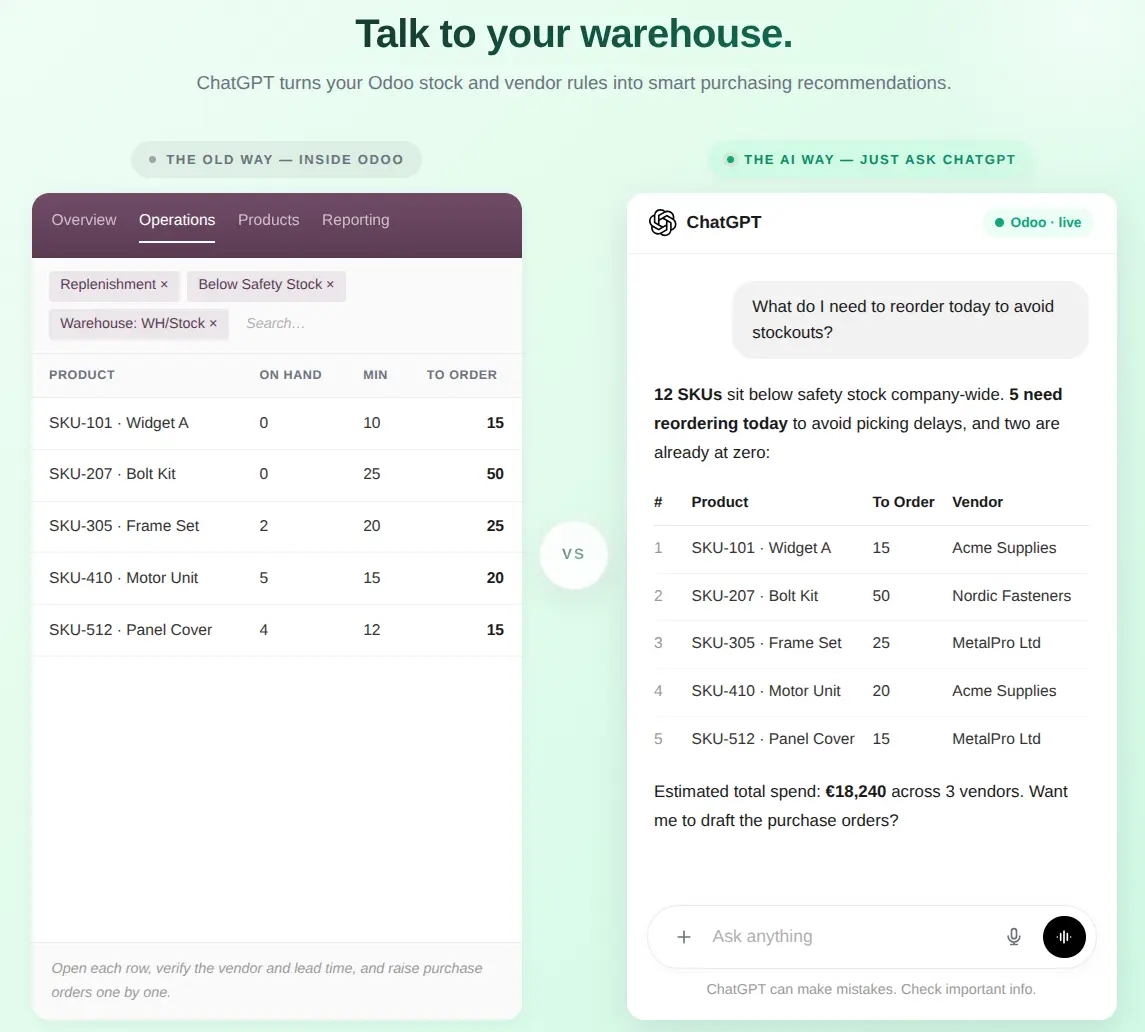The image size is (1145, 1032).
Task: Open the Overview tab
Action: (84, 220)
